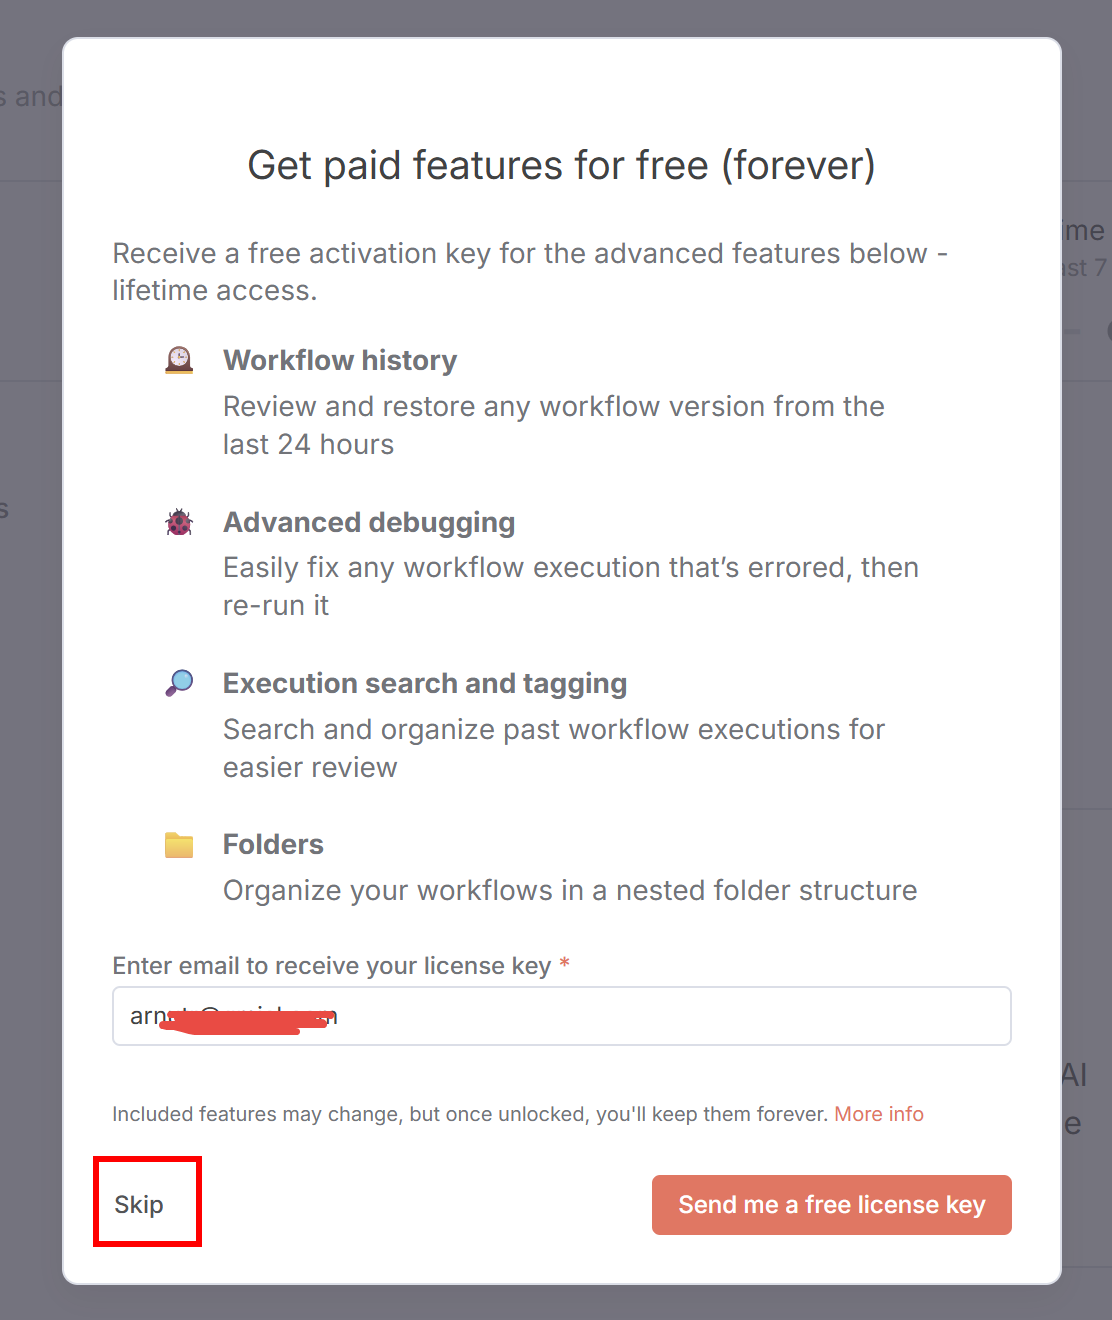The image size is (1112, 1320).
Task: Click Send me a free license key
Action: [x=831, y=1205]
